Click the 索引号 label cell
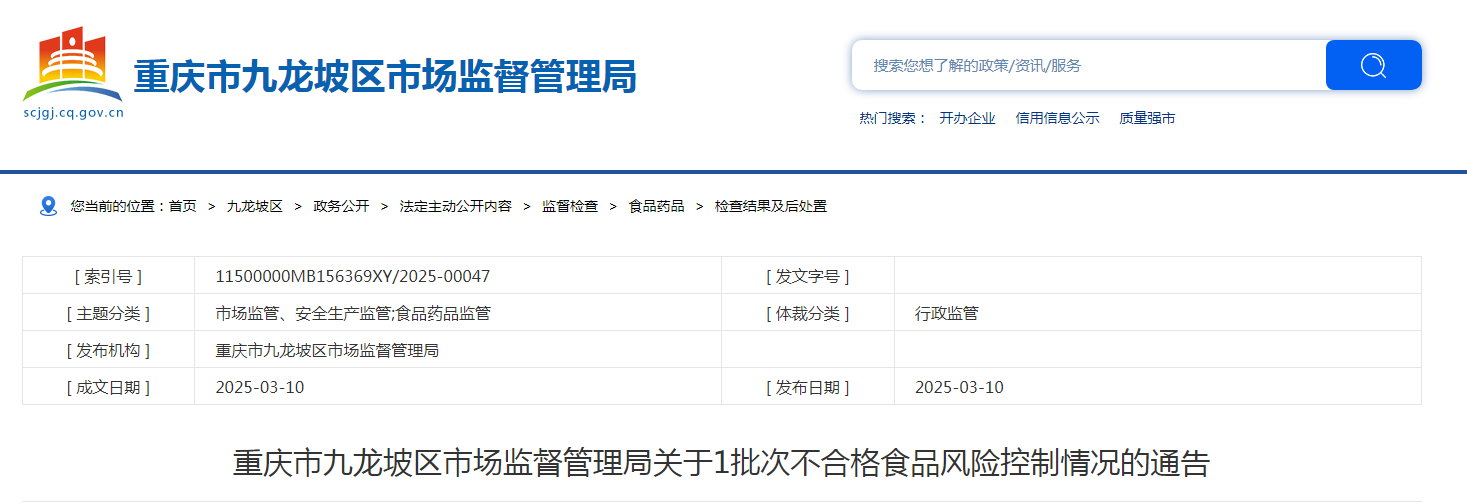 click(108, 276)
